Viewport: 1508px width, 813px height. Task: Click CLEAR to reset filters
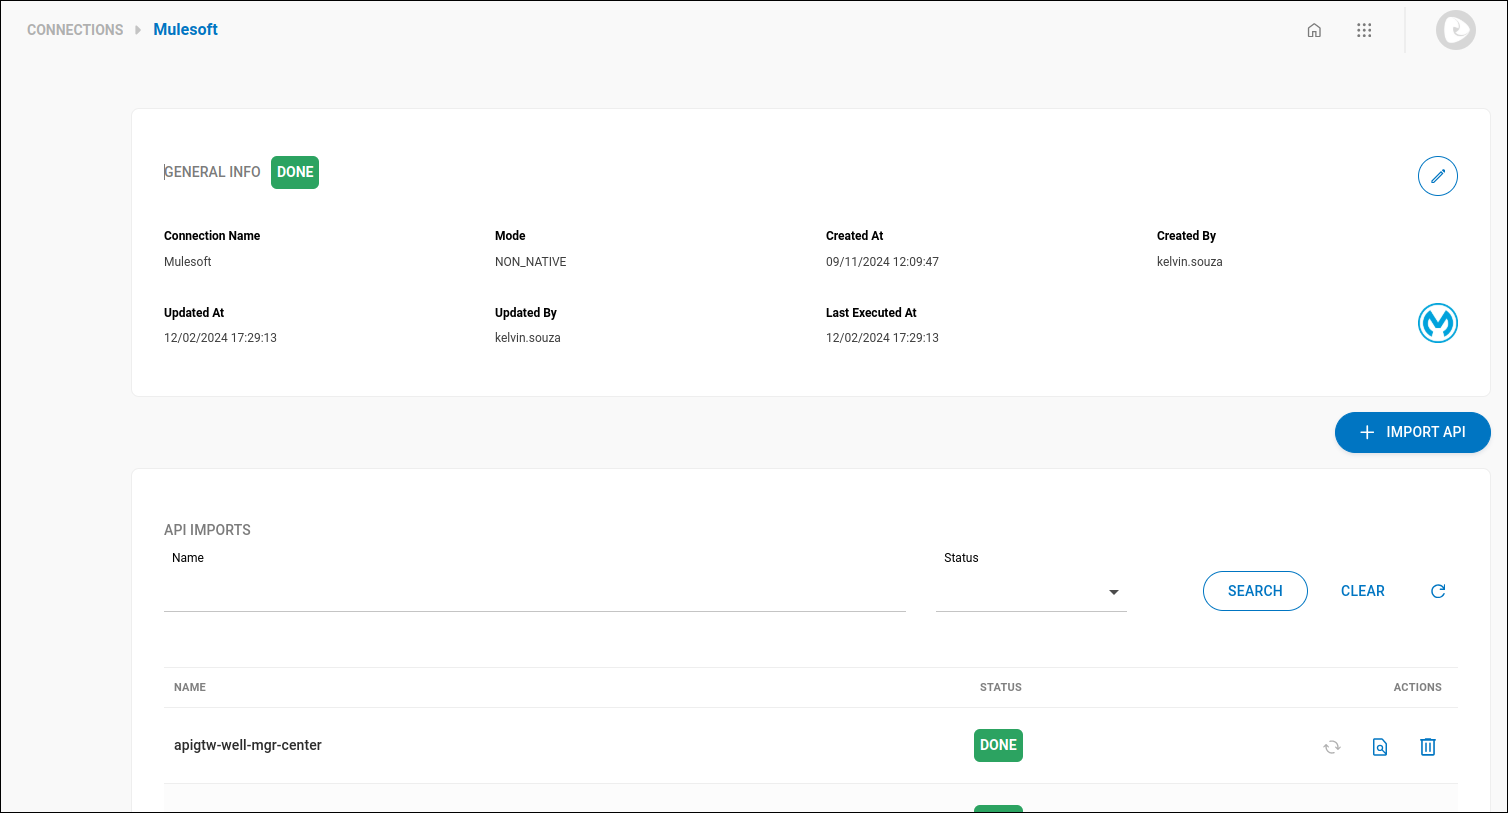coord(1362,590)
